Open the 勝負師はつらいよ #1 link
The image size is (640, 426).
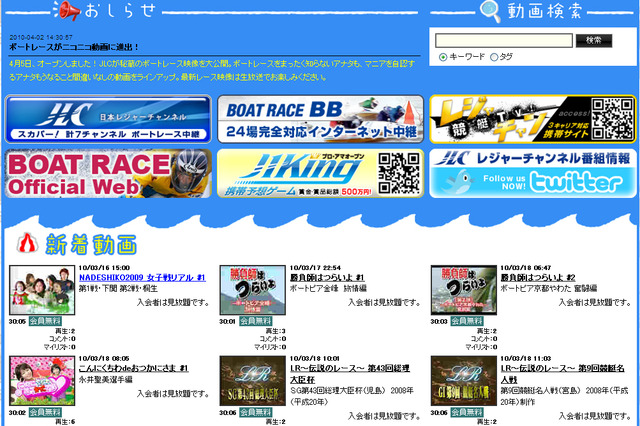[327, 277]
